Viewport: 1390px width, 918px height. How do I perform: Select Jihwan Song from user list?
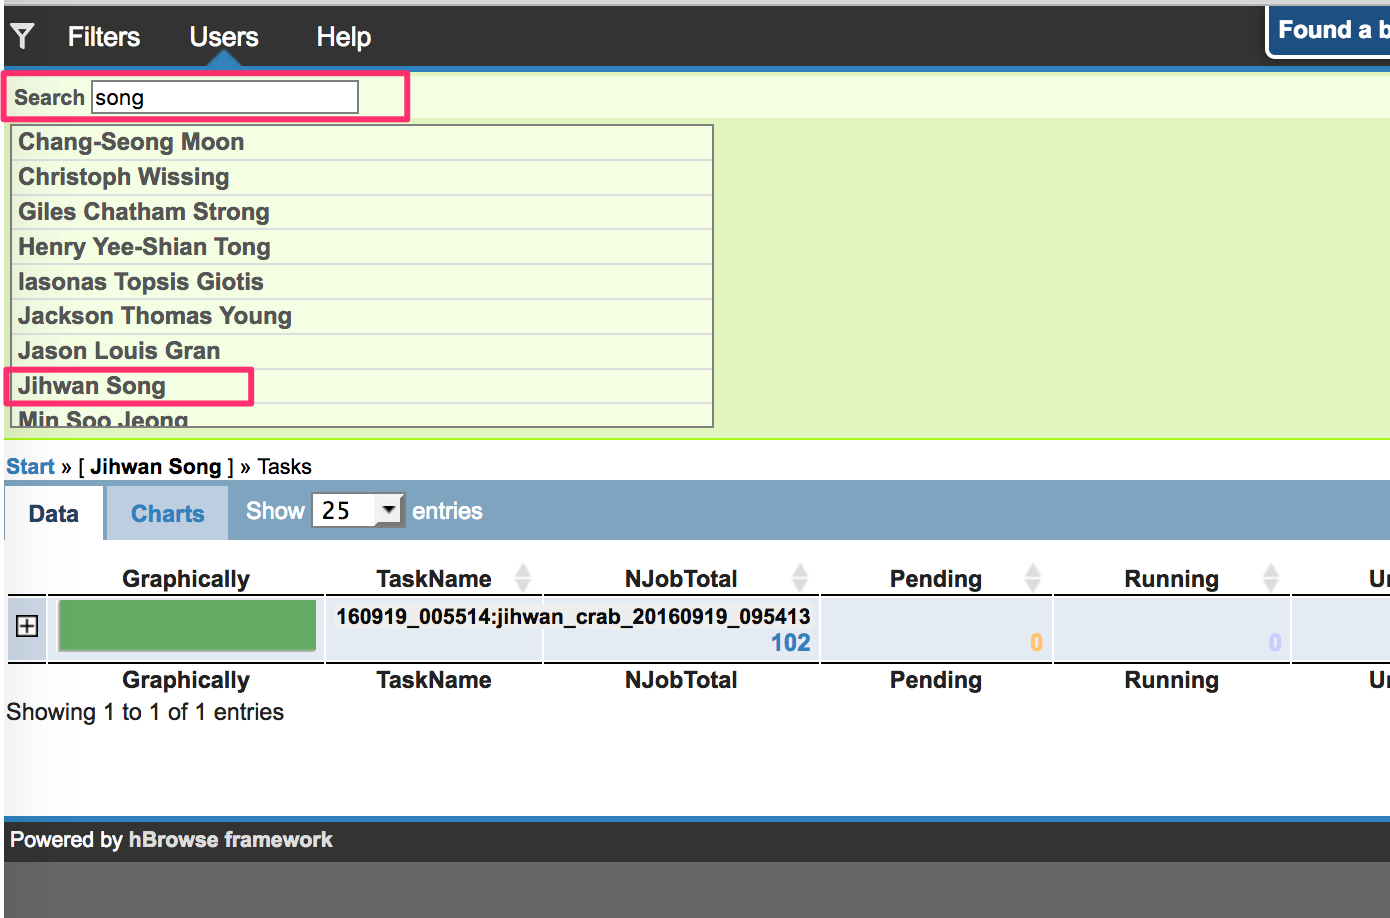pos(92,386)
